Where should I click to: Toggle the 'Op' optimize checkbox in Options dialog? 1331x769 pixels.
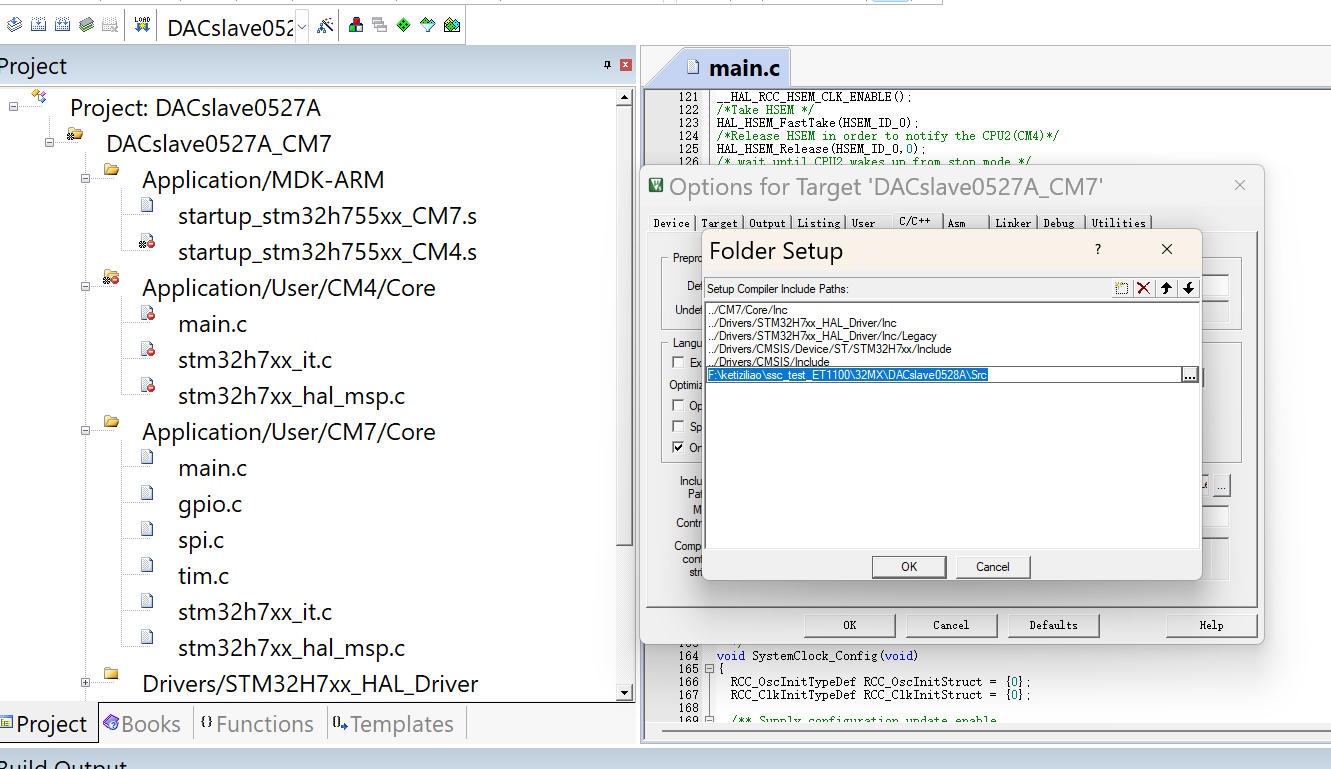pos(679,406)
